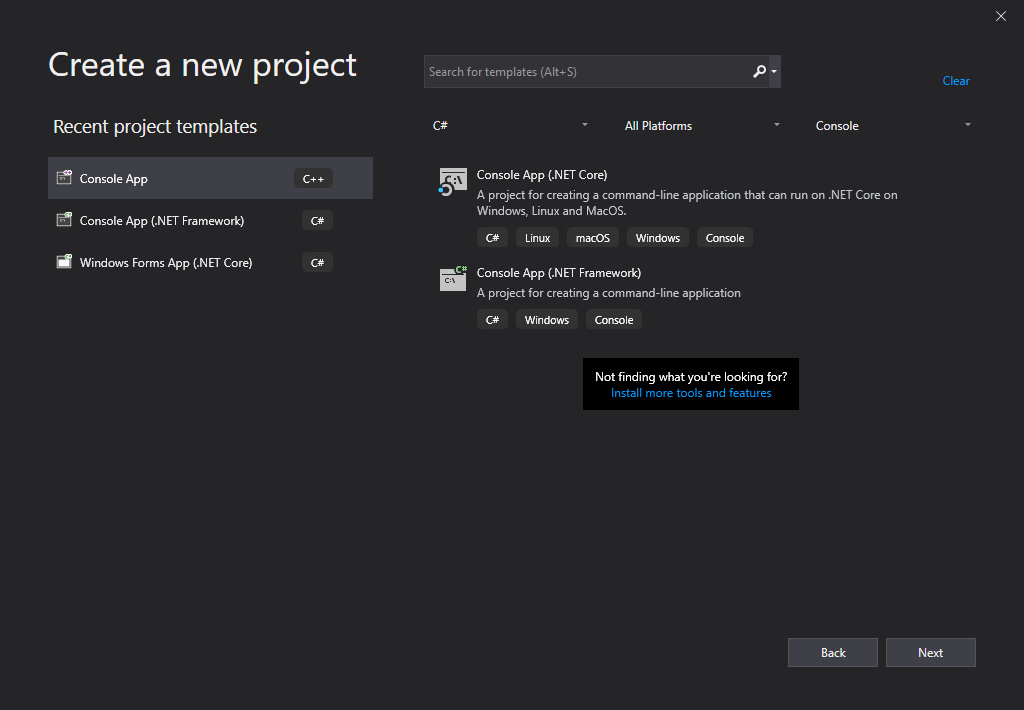Image resolution: width=1024 pixels, height=710 pixels.
Task: Select Console App (.NET Core) template title
Action: click(x=542, y=175)
